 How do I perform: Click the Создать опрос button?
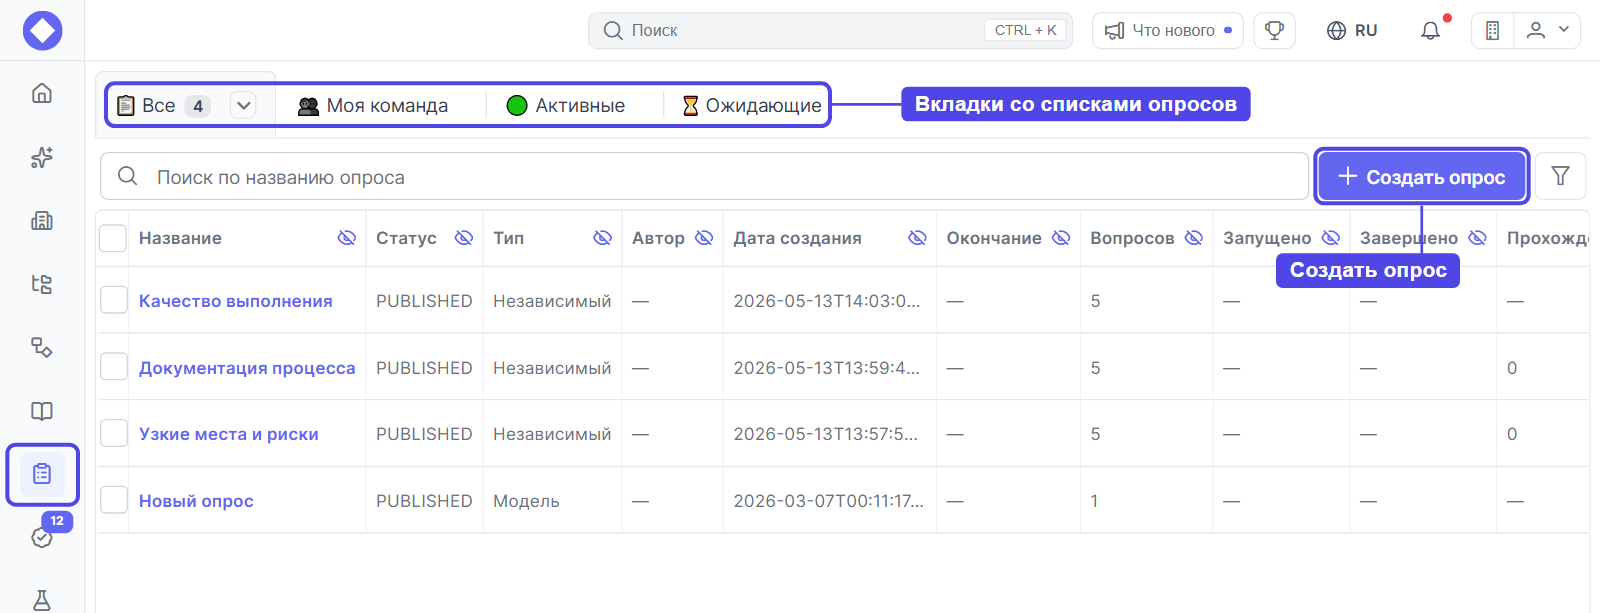pyautogui.click(x=1421, y=176)
